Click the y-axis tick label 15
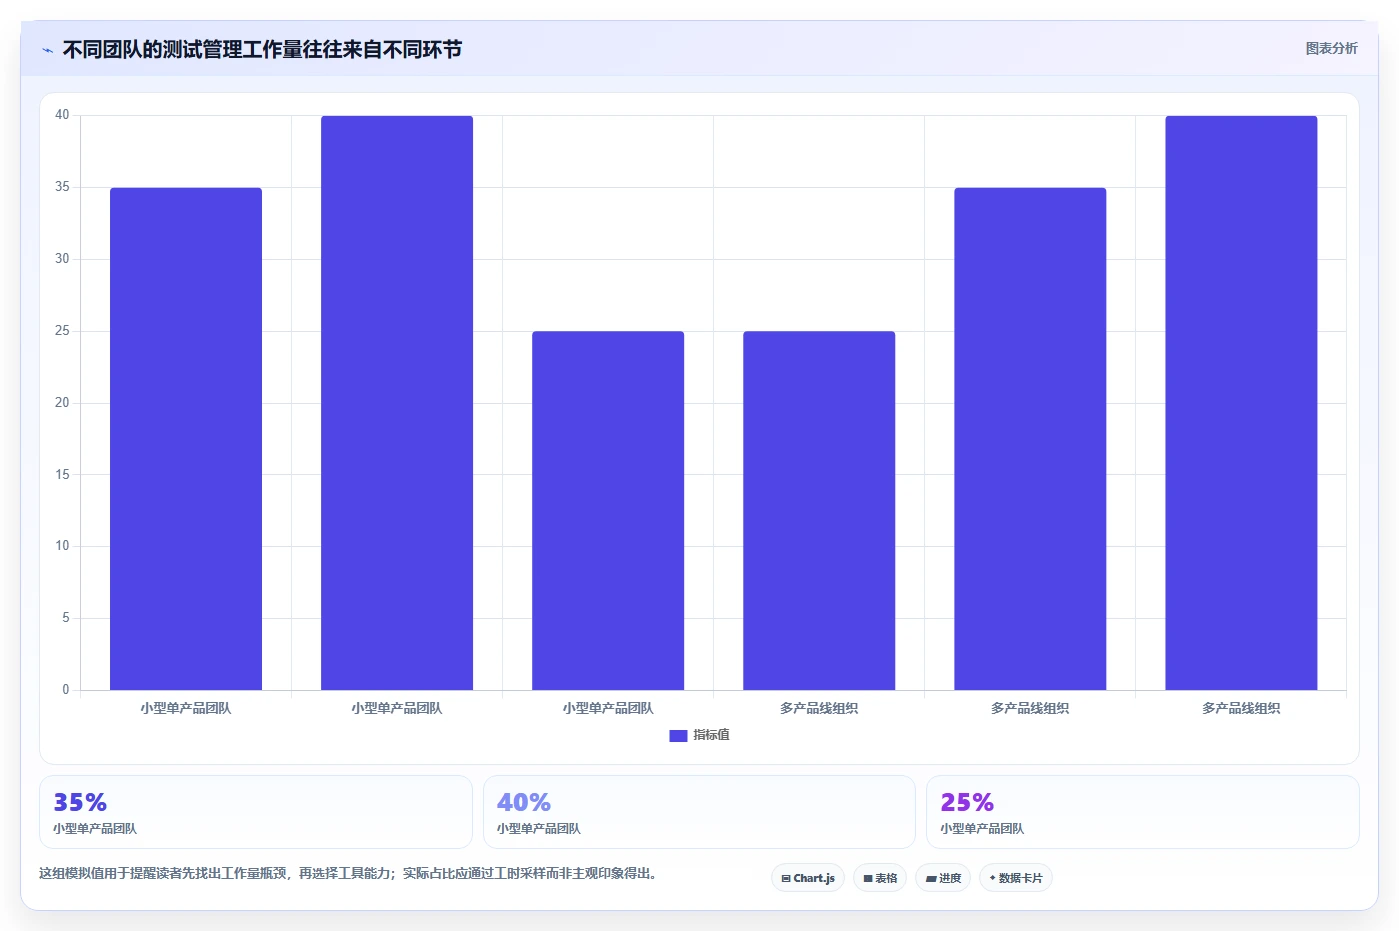The width and height of the screenshot is (1399, 931). (x=62, y=475)
